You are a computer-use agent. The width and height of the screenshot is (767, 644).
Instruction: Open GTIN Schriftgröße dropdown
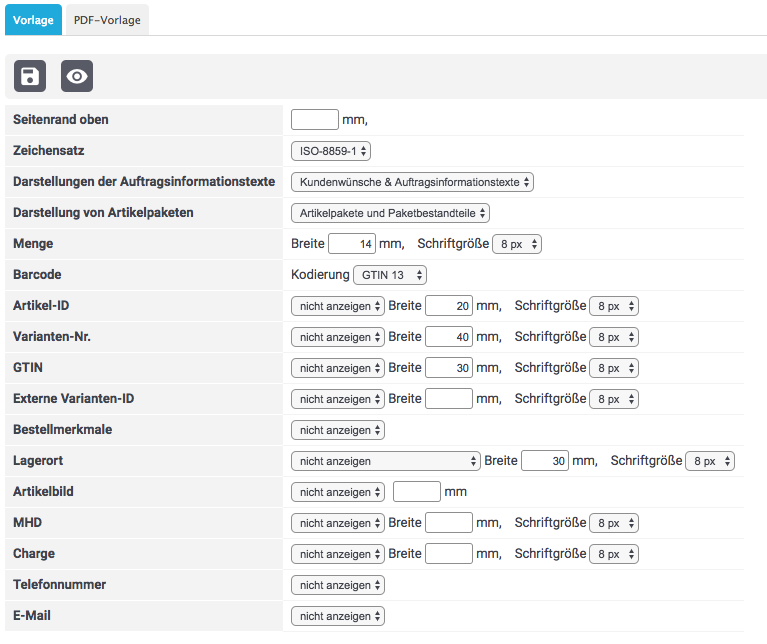tap(613, 368)
